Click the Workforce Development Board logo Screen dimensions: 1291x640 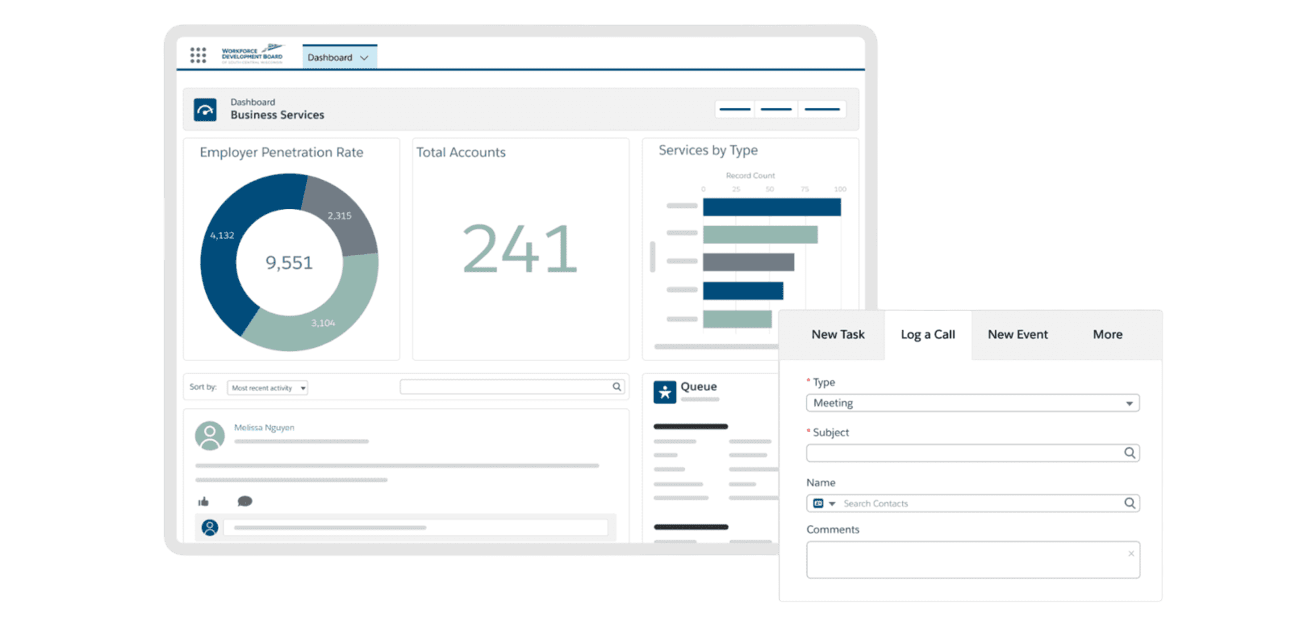253,54
